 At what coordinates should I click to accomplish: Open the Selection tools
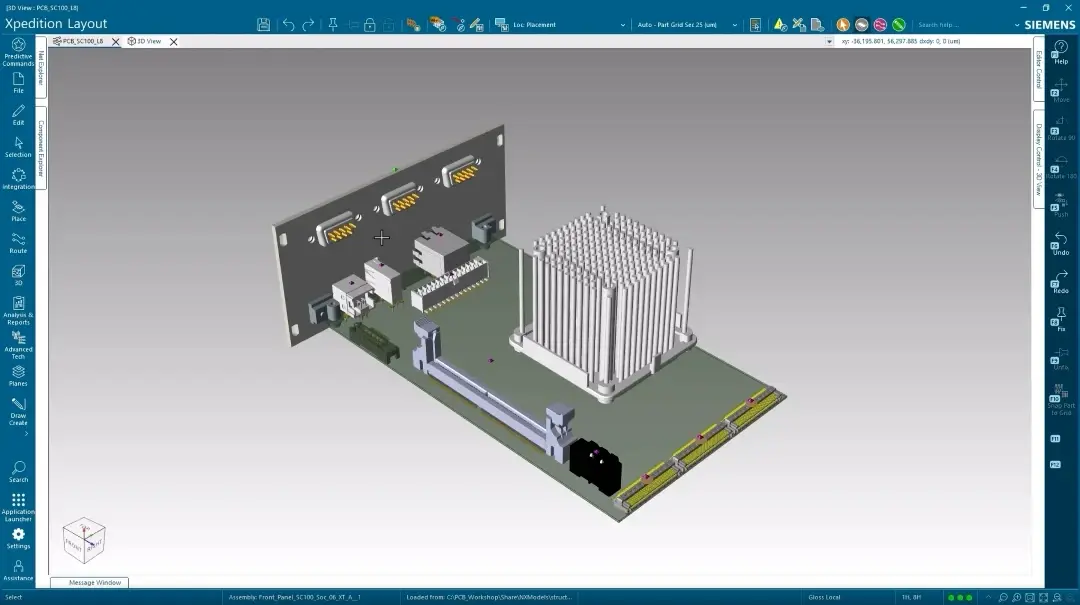coord(18,147)
